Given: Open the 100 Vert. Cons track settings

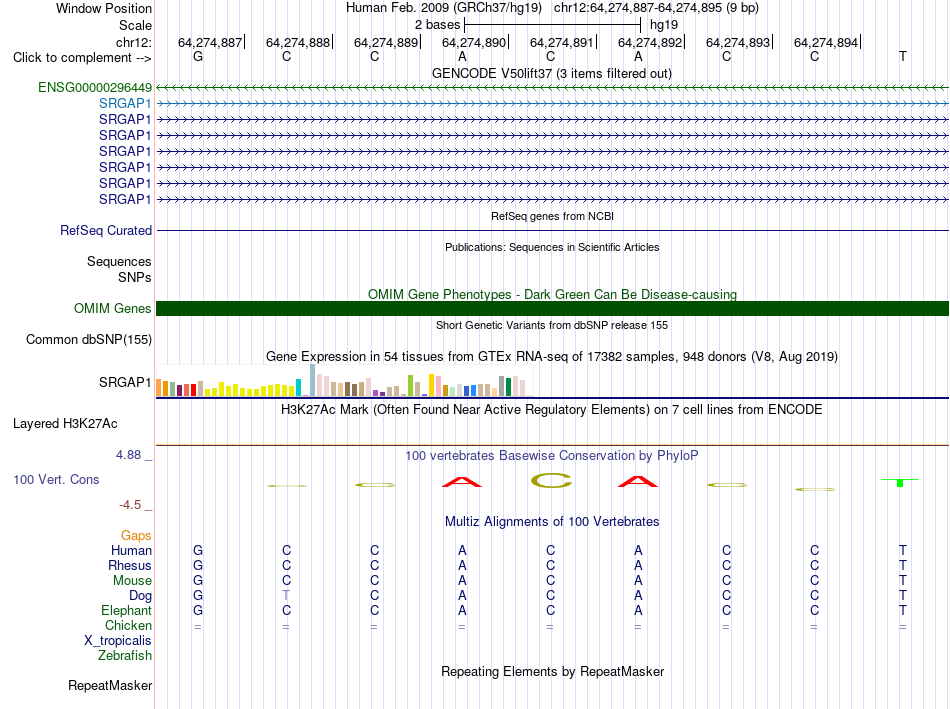Looking at the screenshot, I should click(x=56, y=479).
